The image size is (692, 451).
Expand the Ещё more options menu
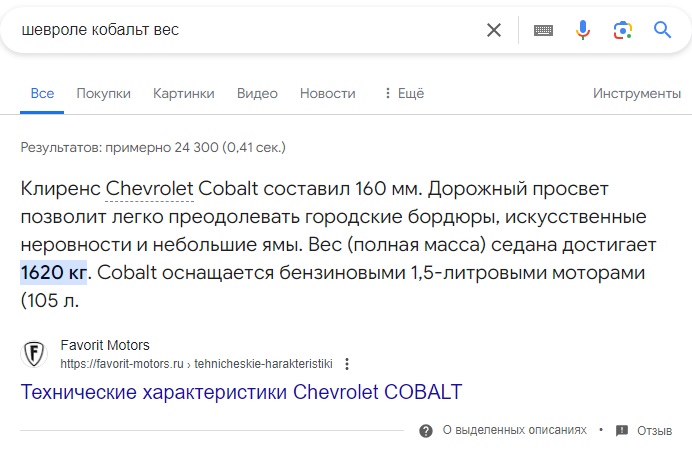(x=404, y=94)
